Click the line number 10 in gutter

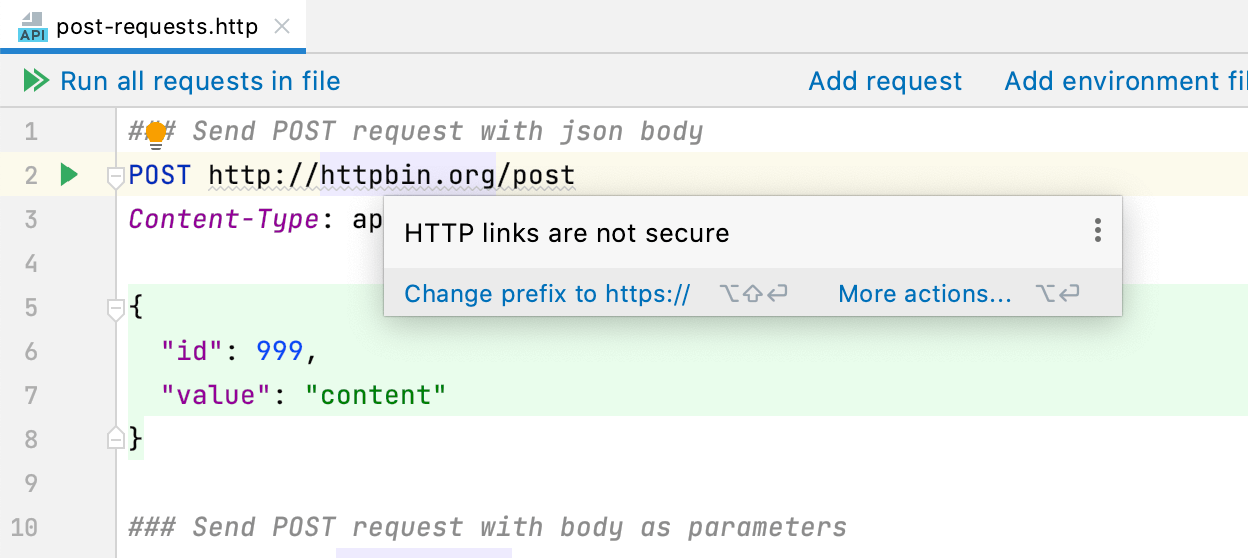25,527
